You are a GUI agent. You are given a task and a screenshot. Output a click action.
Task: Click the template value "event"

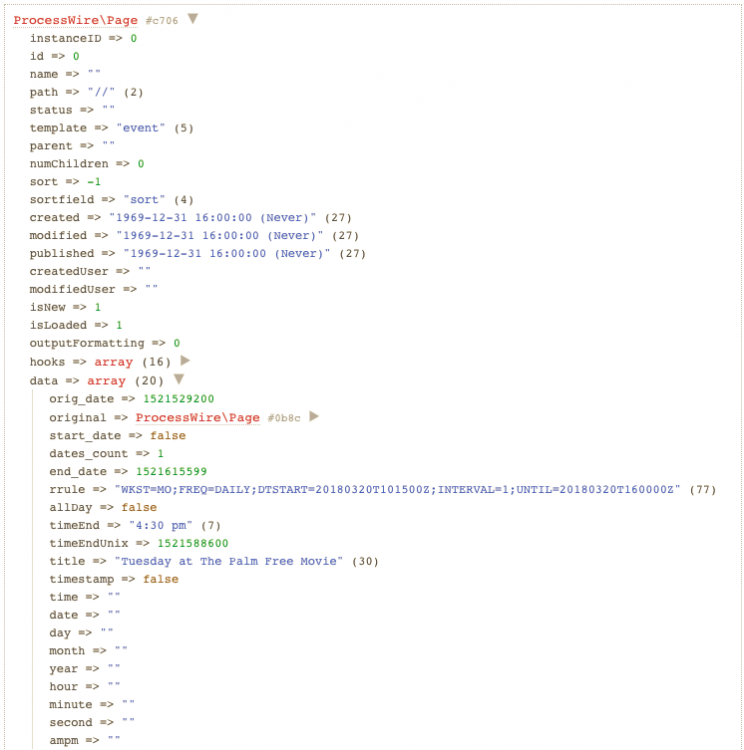click(142, 128)
